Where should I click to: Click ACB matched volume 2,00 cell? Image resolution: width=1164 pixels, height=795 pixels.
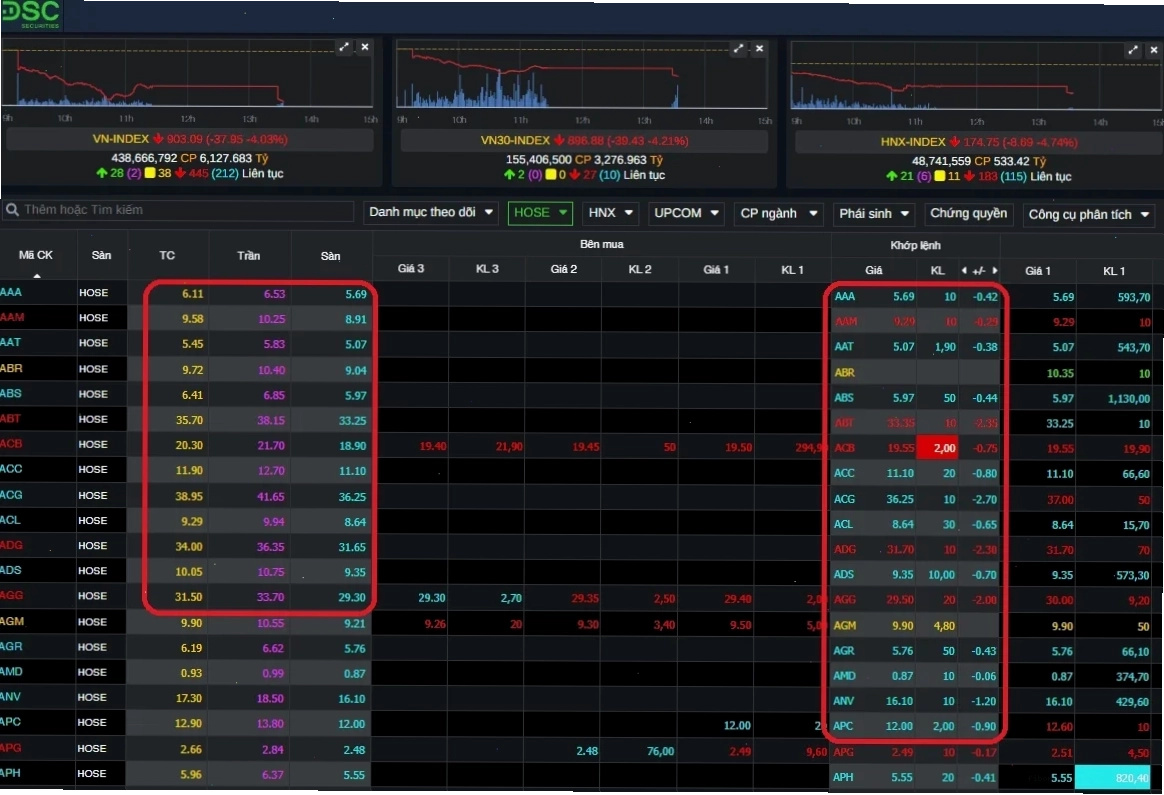[938, 448]
